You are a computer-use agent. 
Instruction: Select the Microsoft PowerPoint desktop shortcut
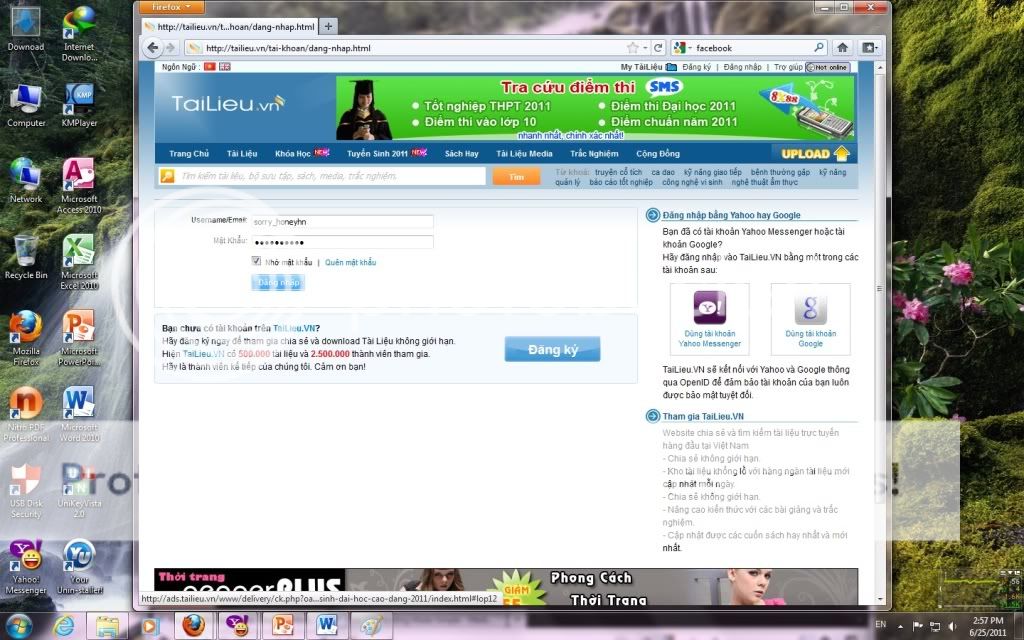(x=79, y=338)
